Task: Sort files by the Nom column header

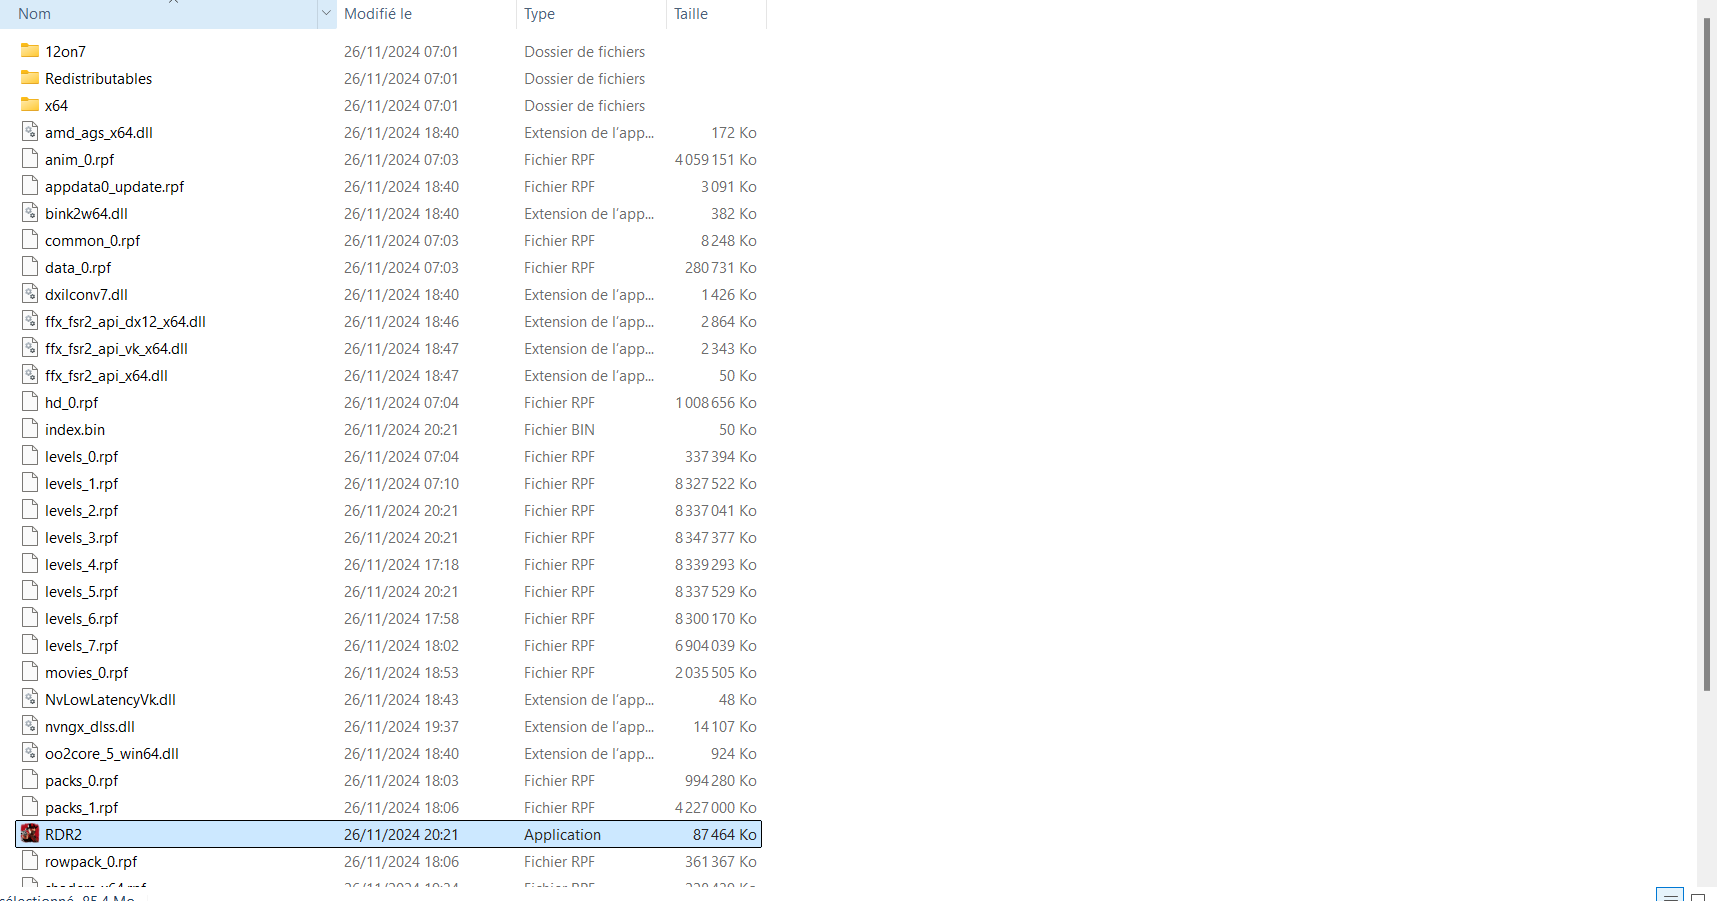Action: click(x=34, y=14)
